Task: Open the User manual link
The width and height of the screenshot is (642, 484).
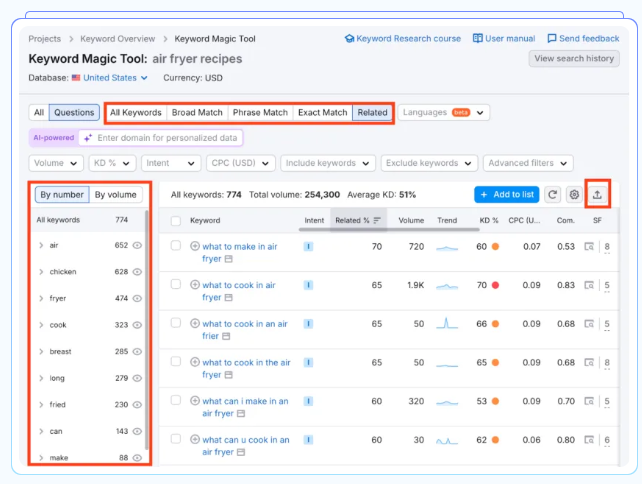Action: click(x=504, y=38)
